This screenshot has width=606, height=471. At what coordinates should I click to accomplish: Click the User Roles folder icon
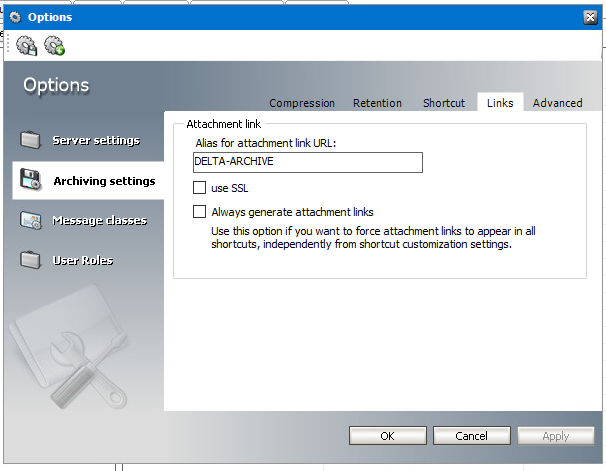click(30, 260)
